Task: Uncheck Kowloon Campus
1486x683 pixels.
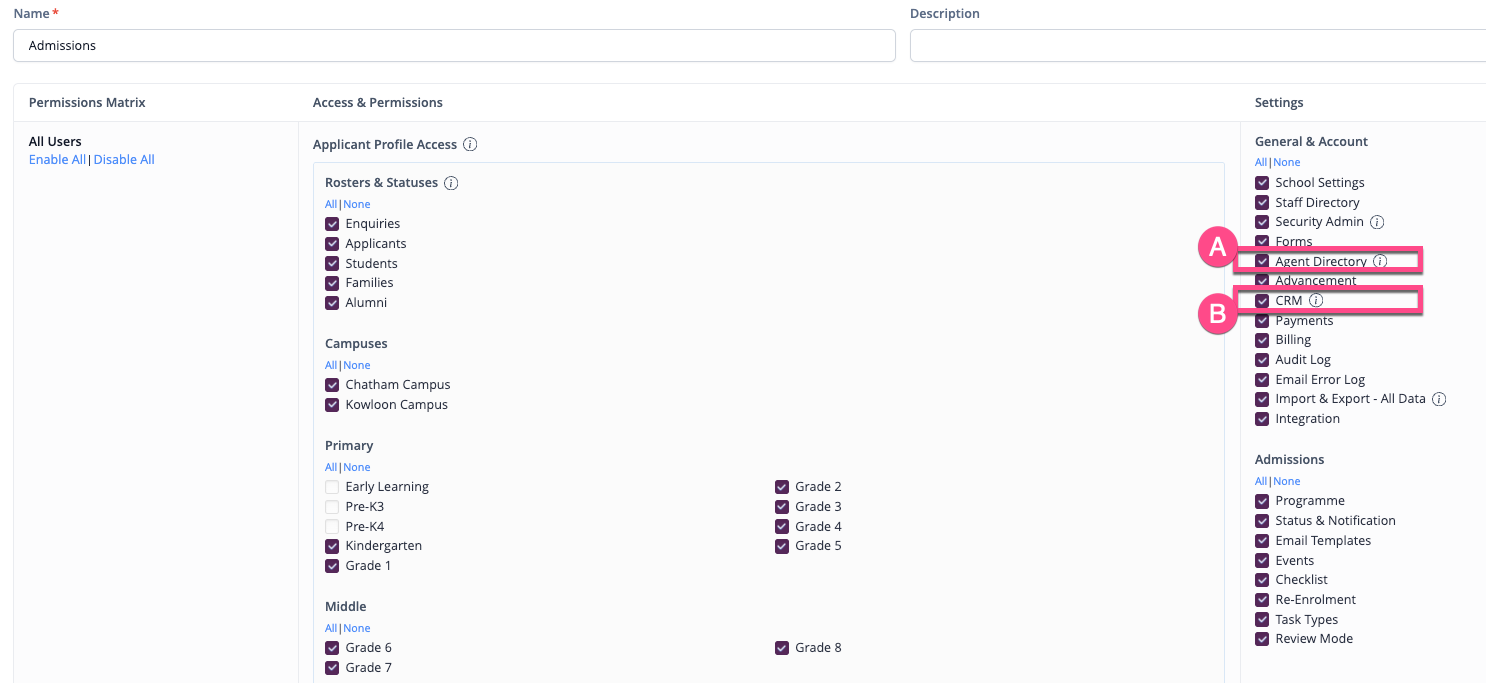Action: pyautogui.click(x=332, y=405)
